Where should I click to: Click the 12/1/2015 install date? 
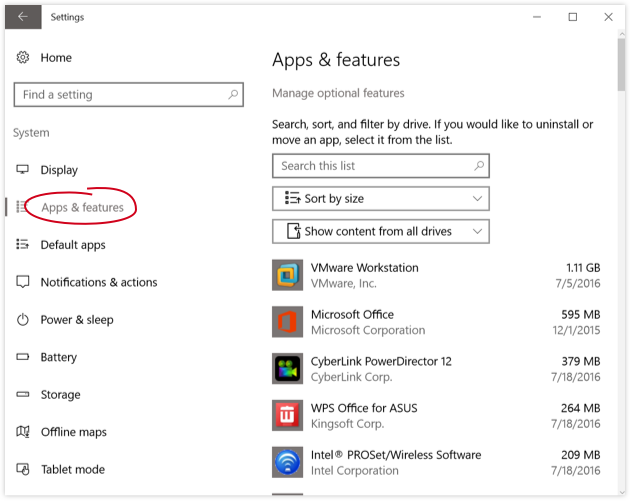pyautogui.click(x=576, y=330)
